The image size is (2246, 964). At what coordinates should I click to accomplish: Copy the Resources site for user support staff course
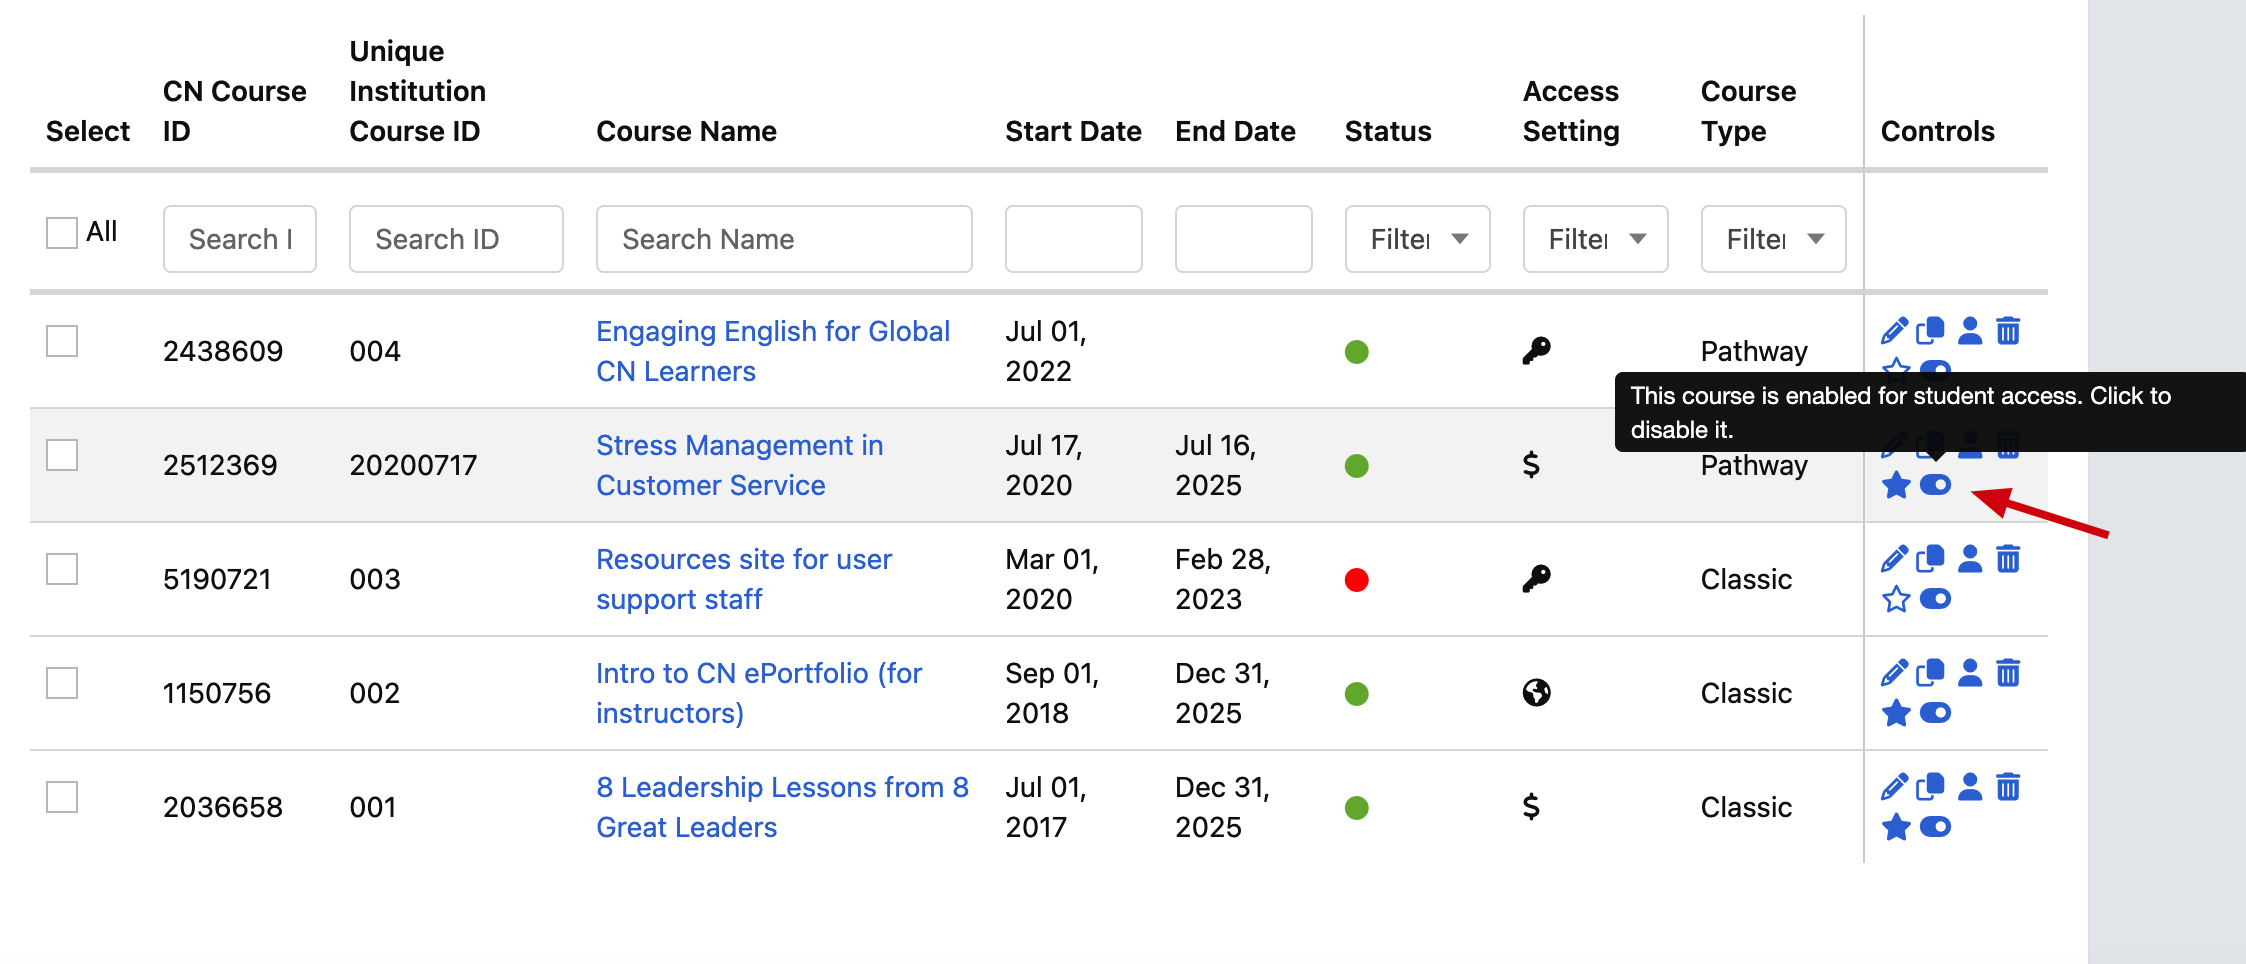pyautogui.click(x=1931, y=559)
